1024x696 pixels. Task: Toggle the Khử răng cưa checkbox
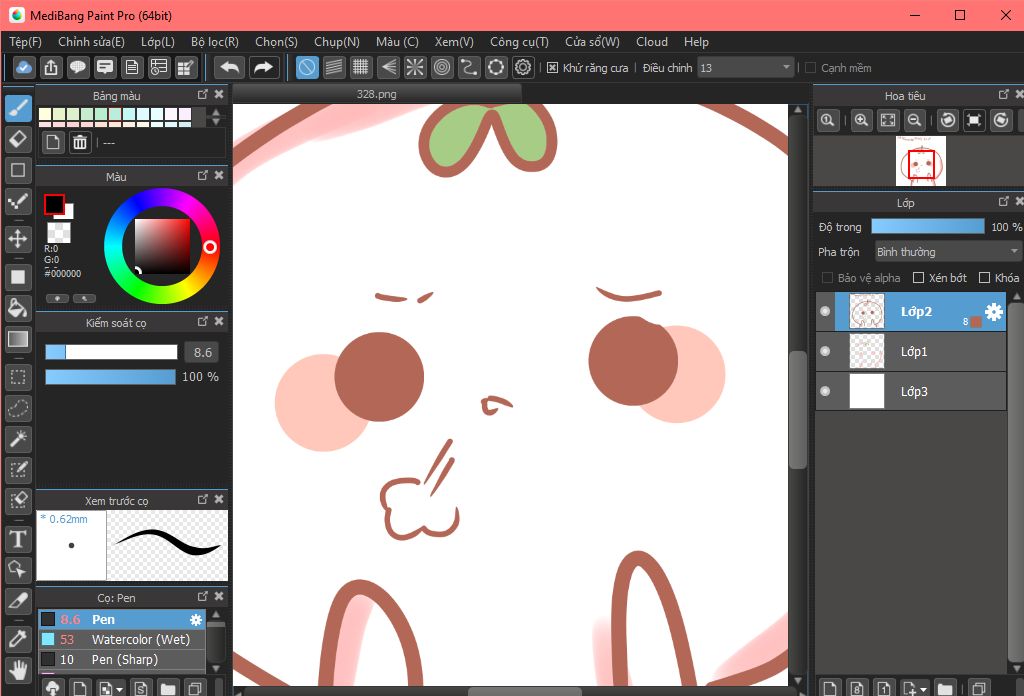(552, 68)
